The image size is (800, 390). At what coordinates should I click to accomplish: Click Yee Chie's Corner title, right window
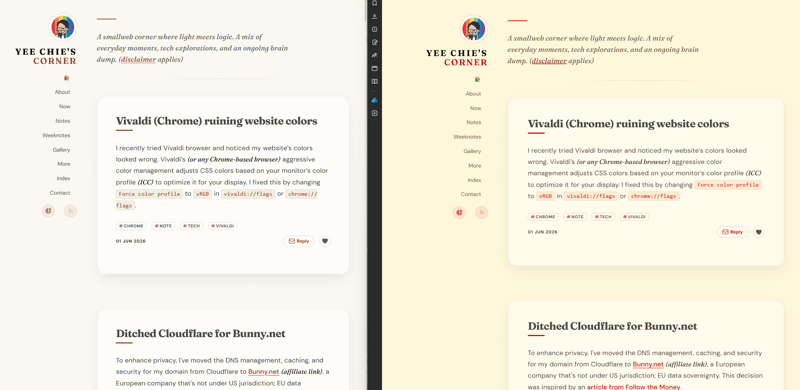point(457,58)
